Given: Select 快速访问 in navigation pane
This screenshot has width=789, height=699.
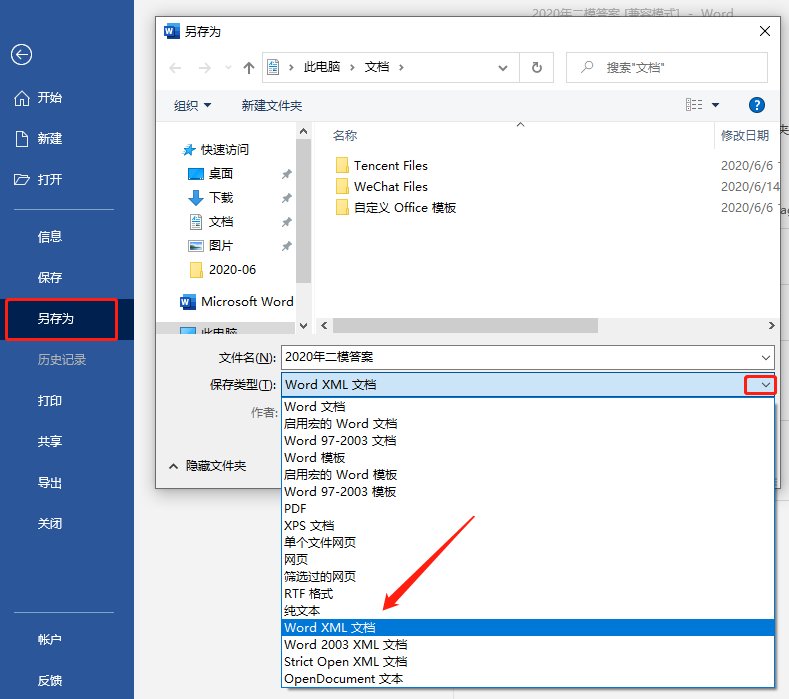Looking at the screenshot, I should [x=215, y=149].
